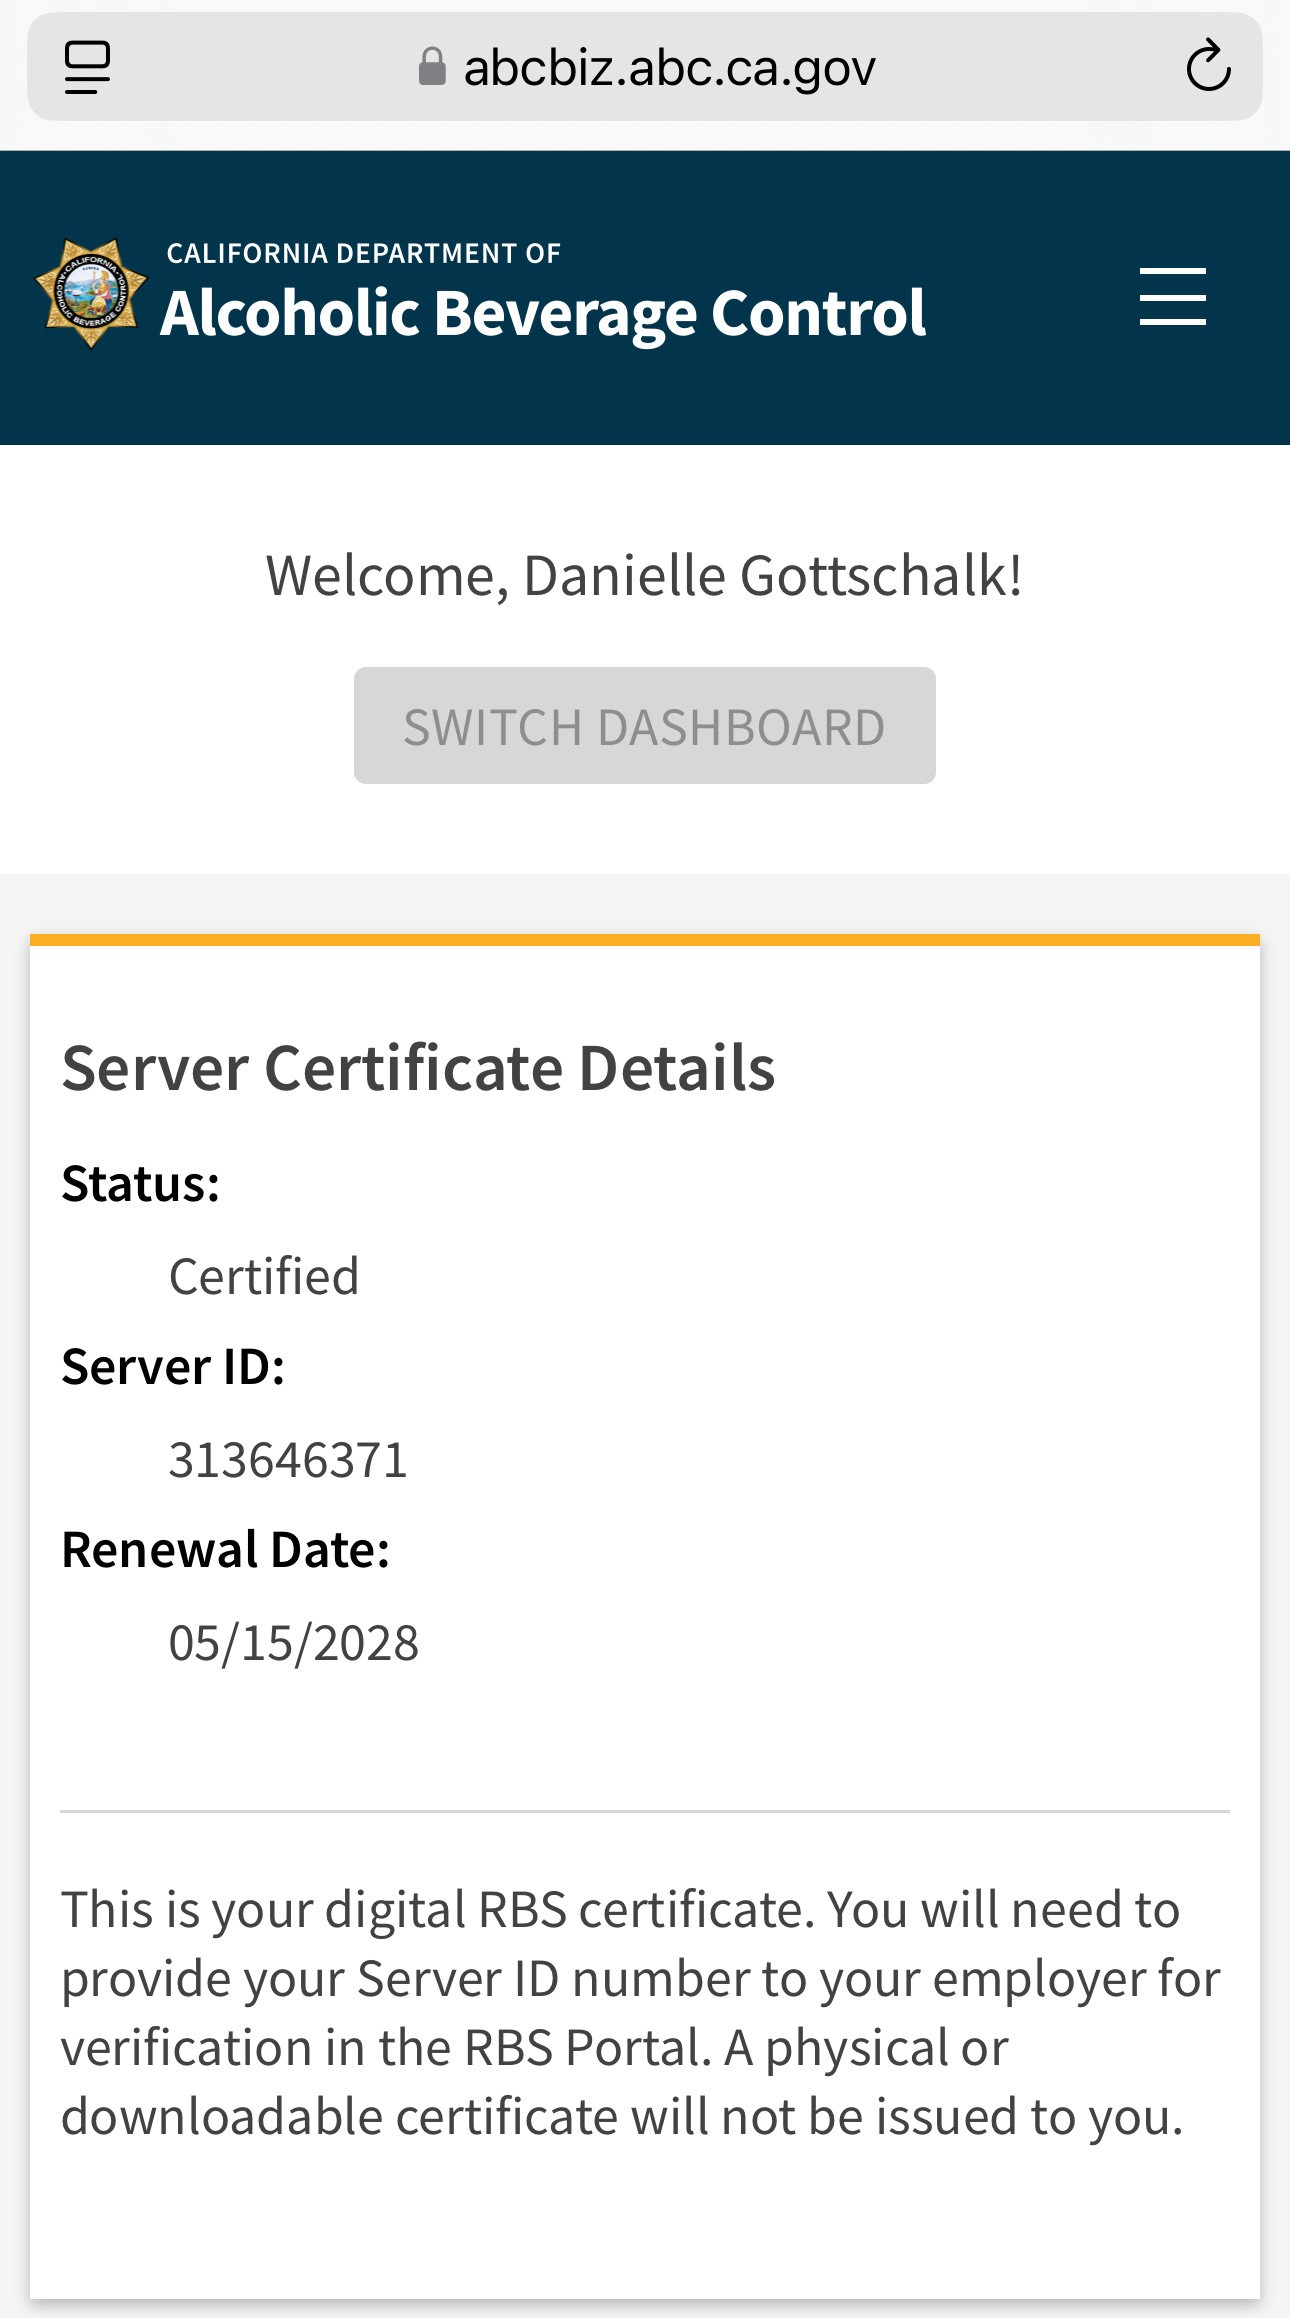This screenshot has width=1290, height=2318.
Task: Click the Welcome, Danielle Gottschalk greeting
Action: (644, 576)
